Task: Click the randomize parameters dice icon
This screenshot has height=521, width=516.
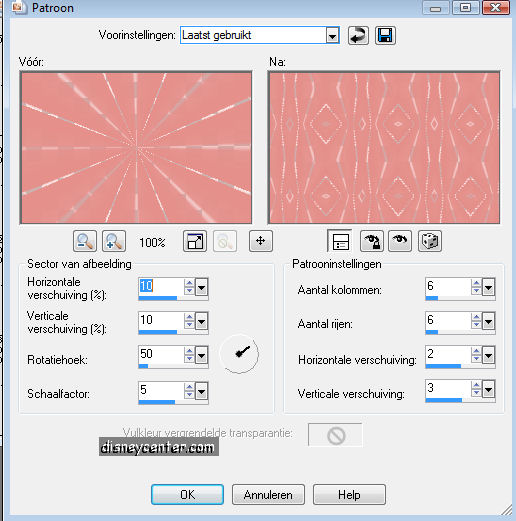Action: pyautogui.click(x=430, y=241)
